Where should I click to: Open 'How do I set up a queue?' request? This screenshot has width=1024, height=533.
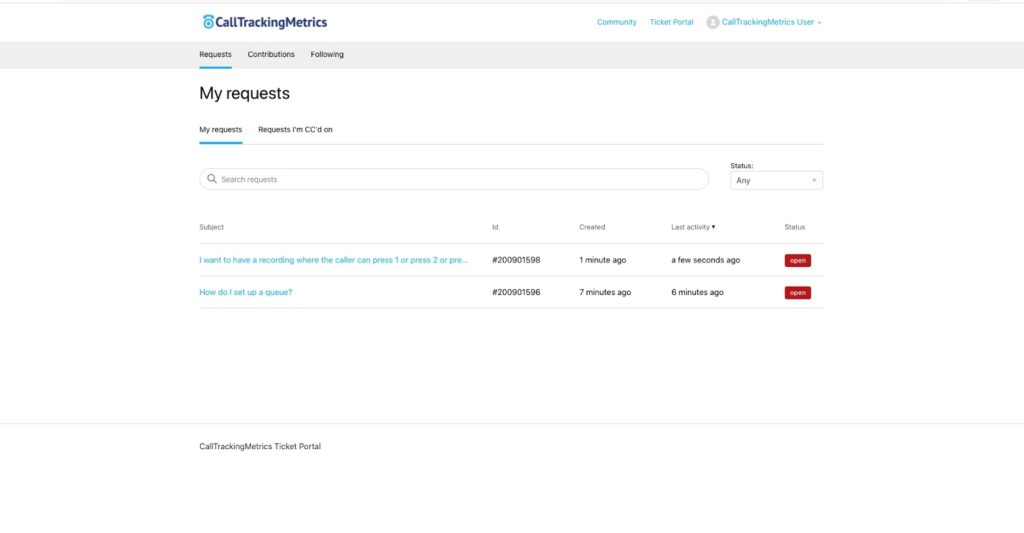point(246,292)
